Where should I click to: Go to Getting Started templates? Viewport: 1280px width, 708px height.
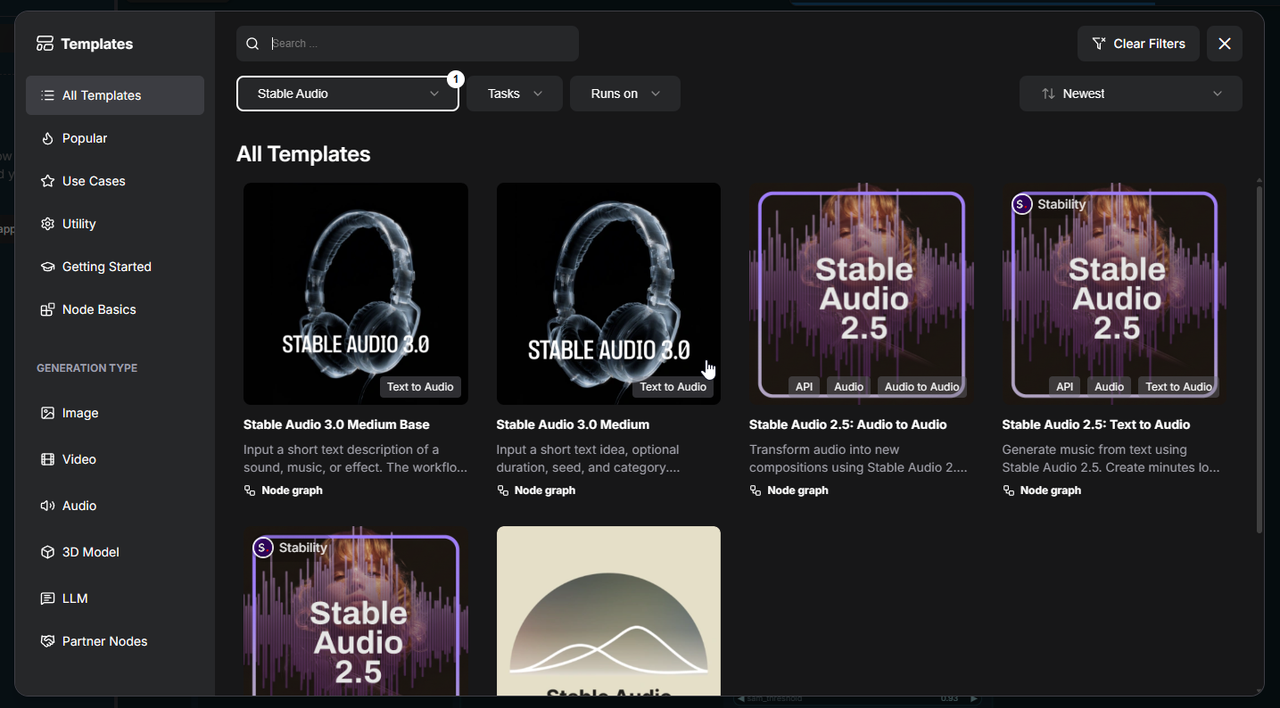[x=115, y=267]
